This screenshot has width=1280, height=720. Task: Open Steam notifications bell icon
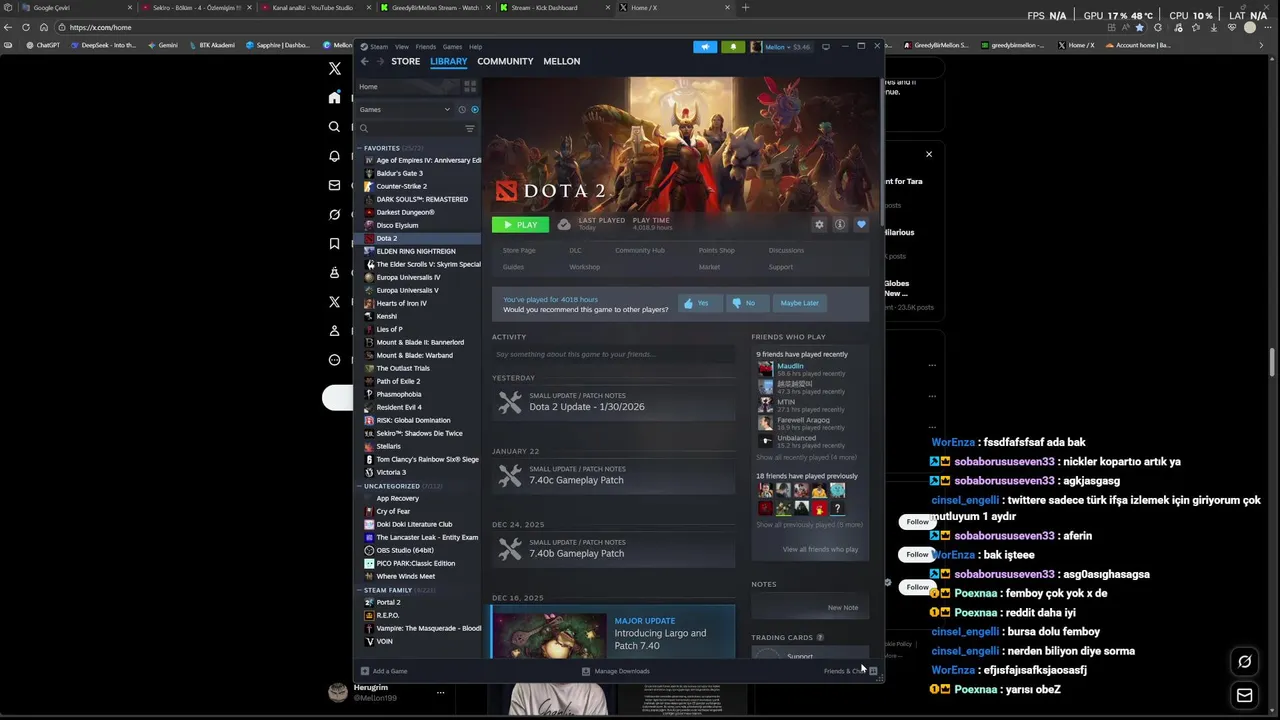[x=733, y=47]
